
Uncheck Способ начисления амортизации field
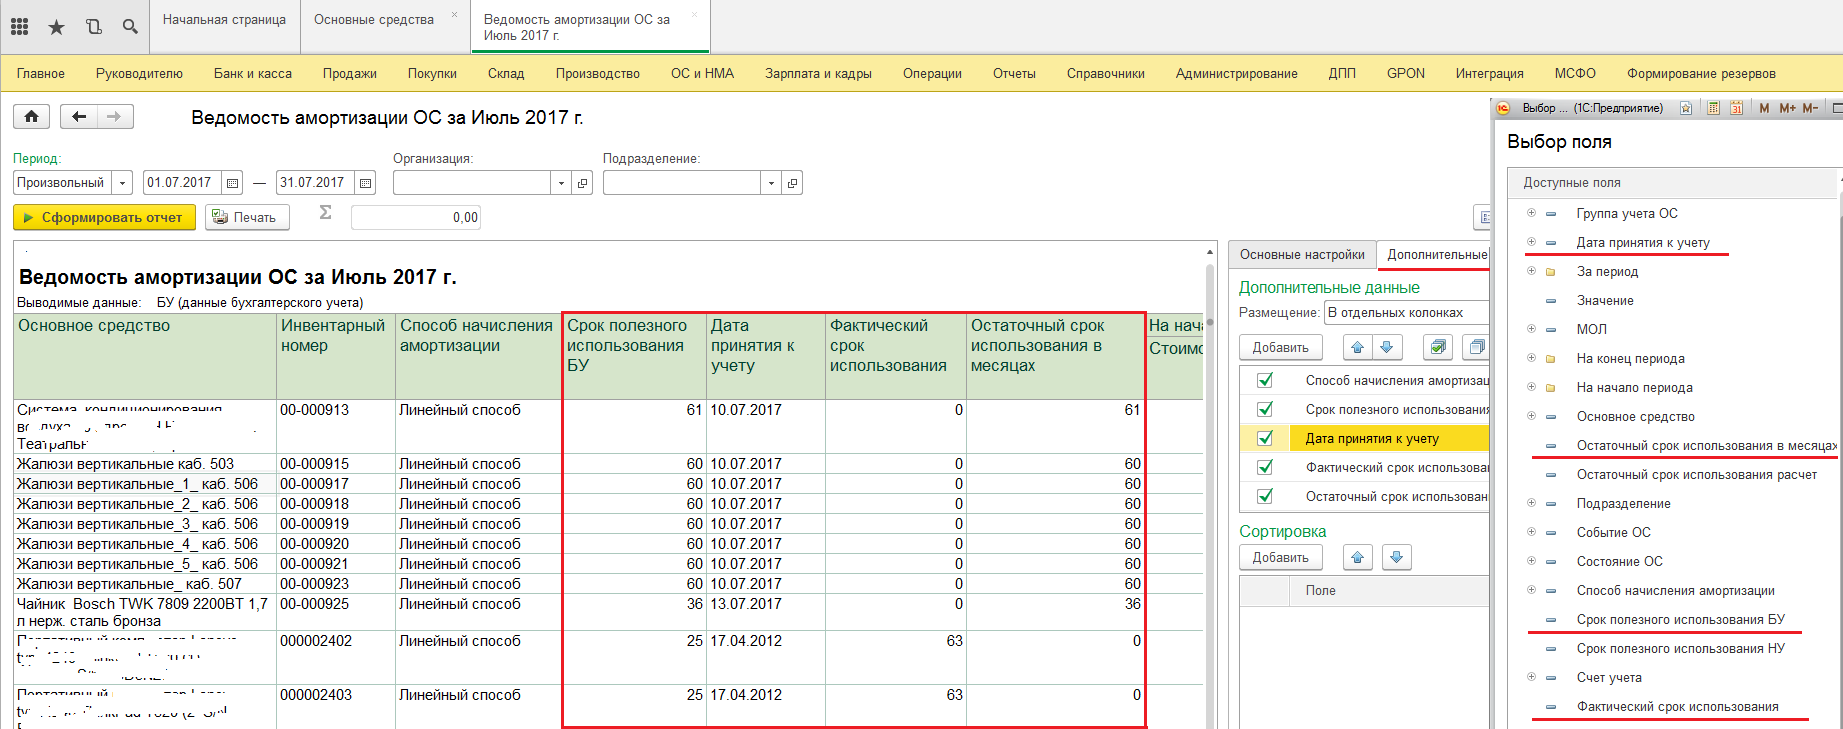pyautogui.click(x=1265, y=380)
